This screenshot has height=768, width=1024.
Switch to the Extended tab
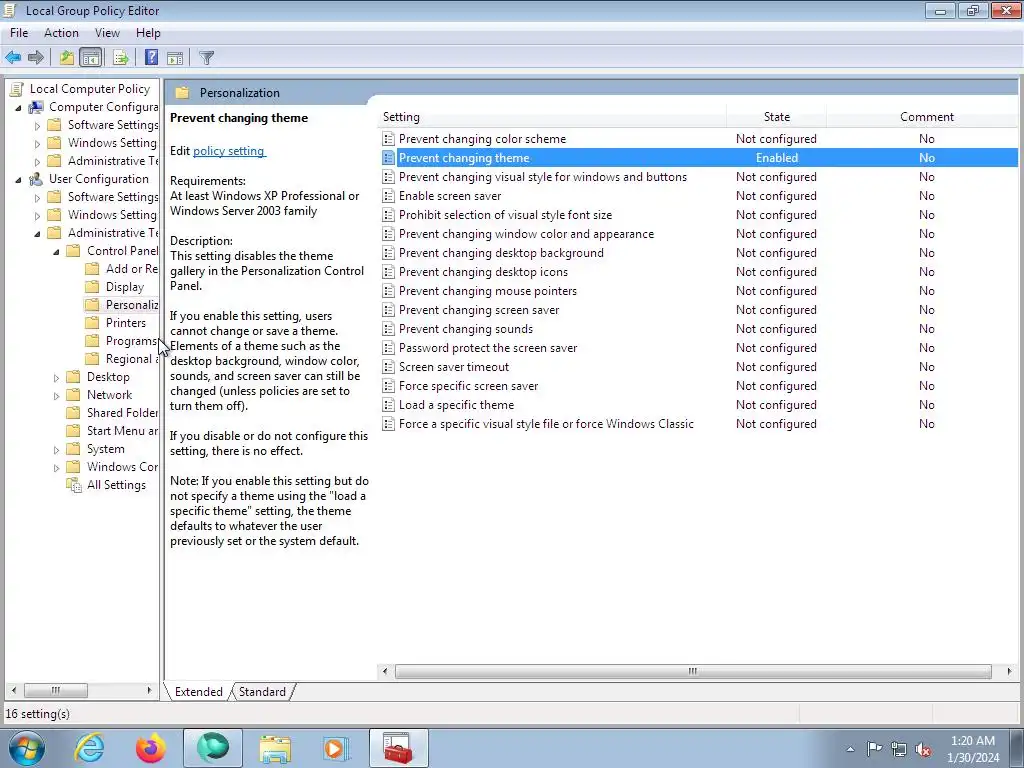199,692
